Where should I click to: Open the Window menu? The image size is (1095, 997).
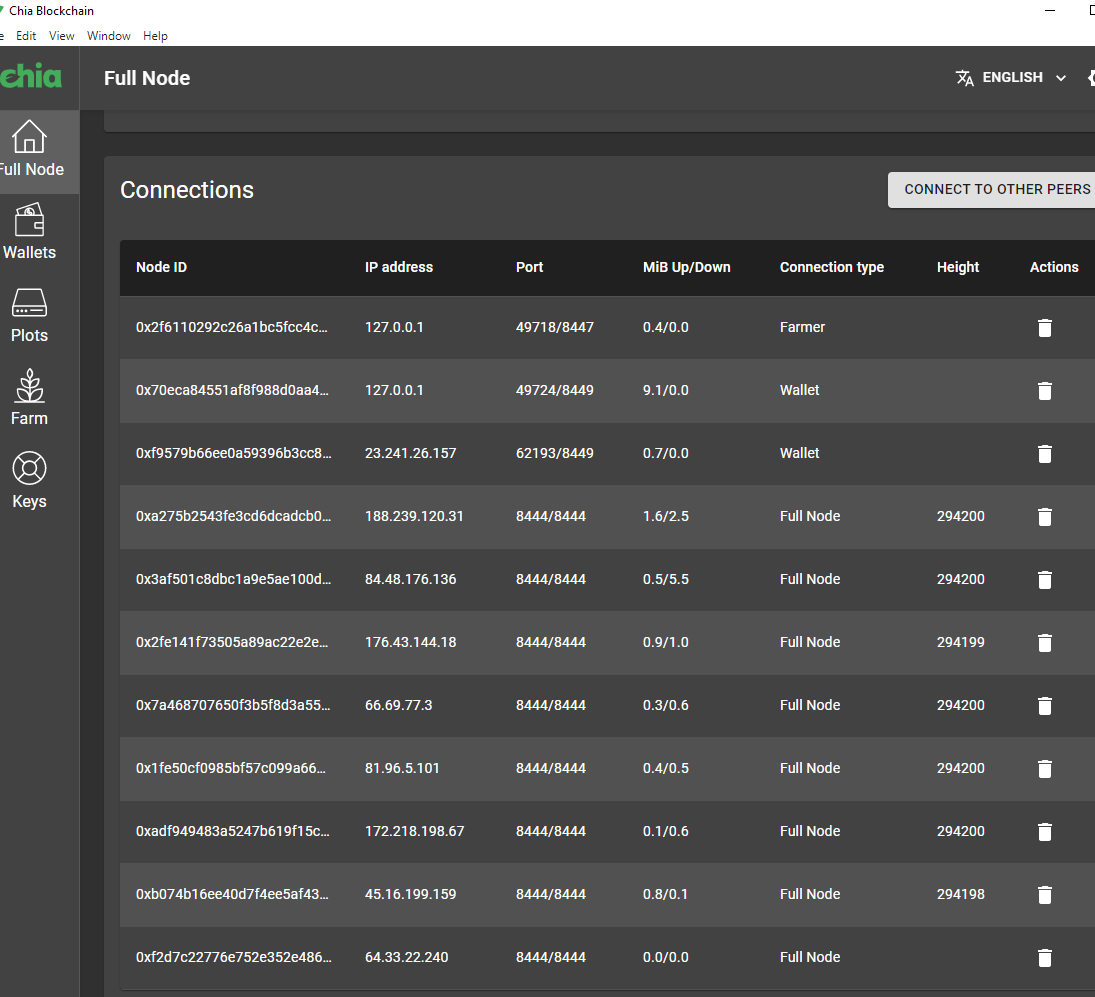pos(108,36)
